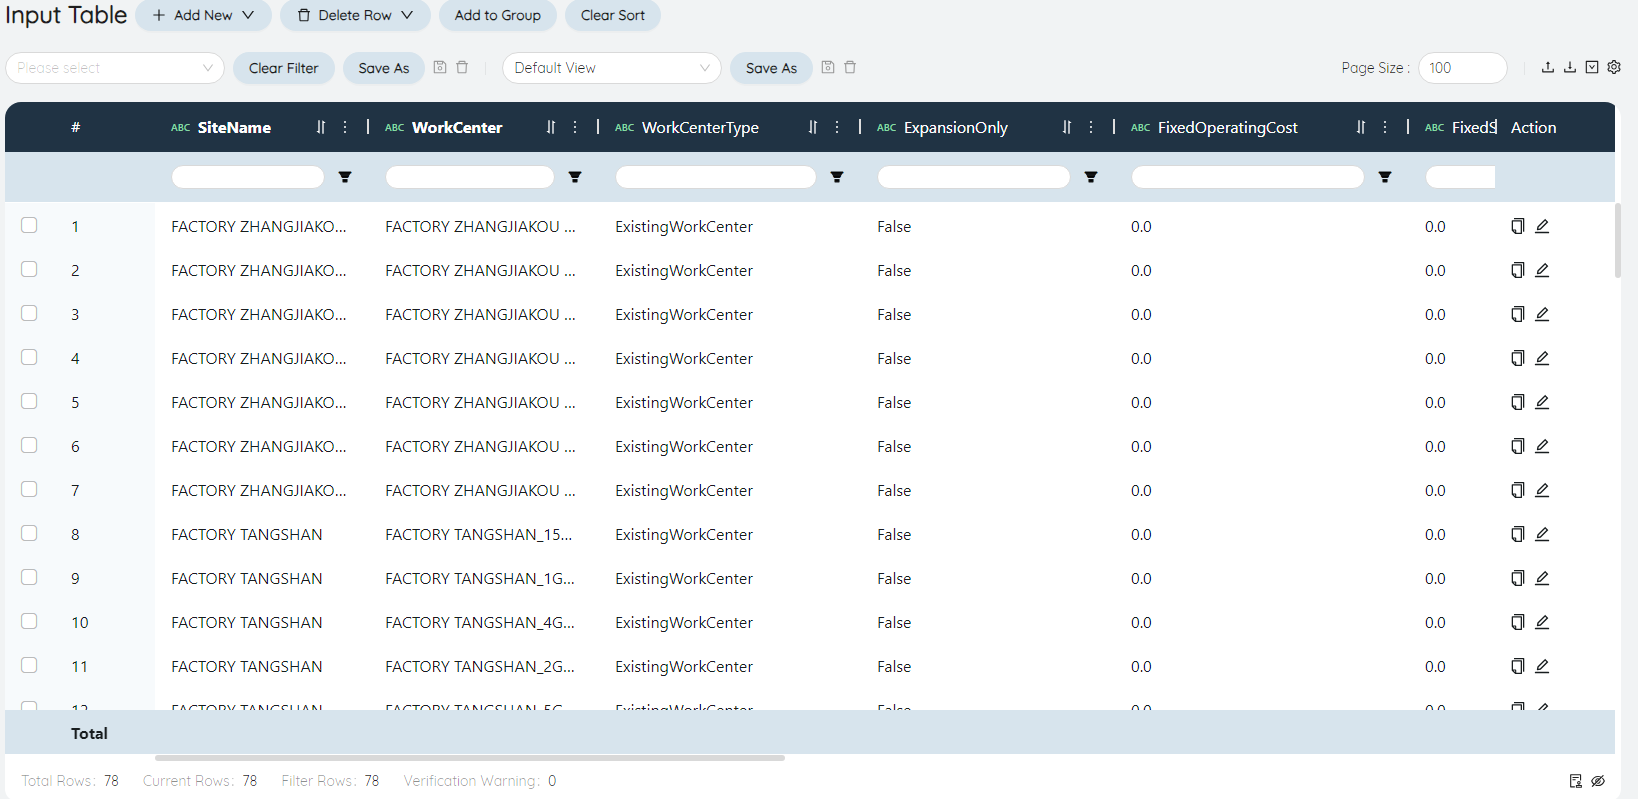This screenshot has height=799, width=1638.
Task: Click the 'FACTORY TANGSHAN_4G...' WorkCenter cell
Action: [x=480, y=623]
